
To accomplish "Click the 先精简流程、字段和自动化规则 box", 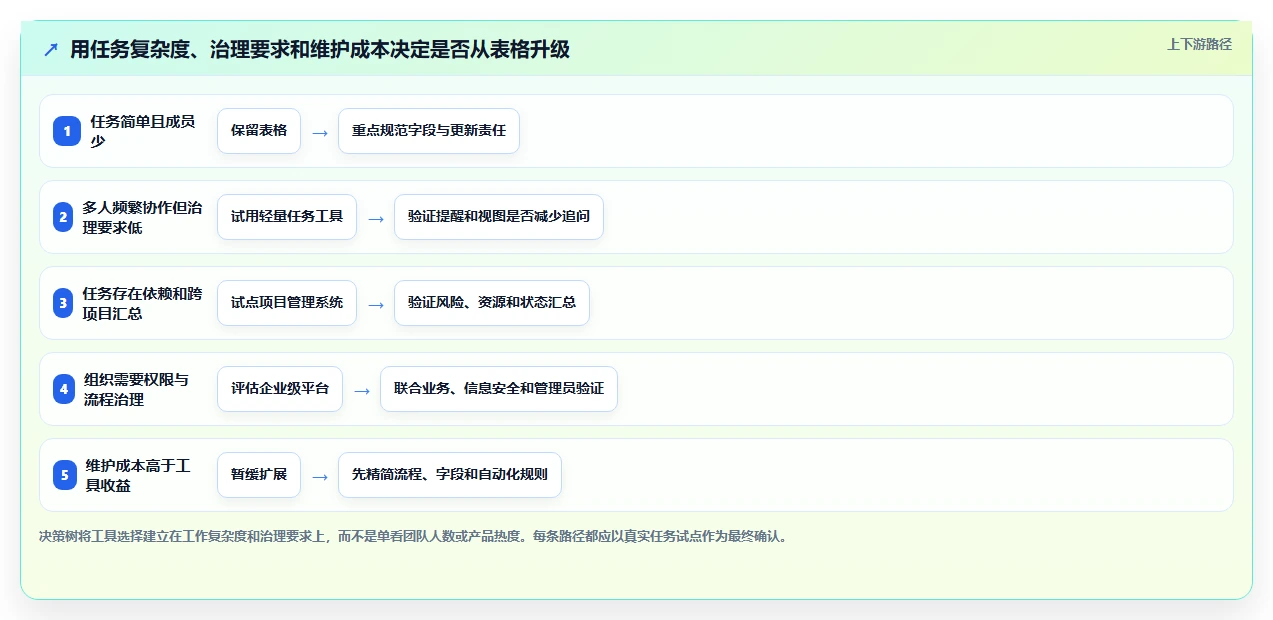I will pos(450,475).
